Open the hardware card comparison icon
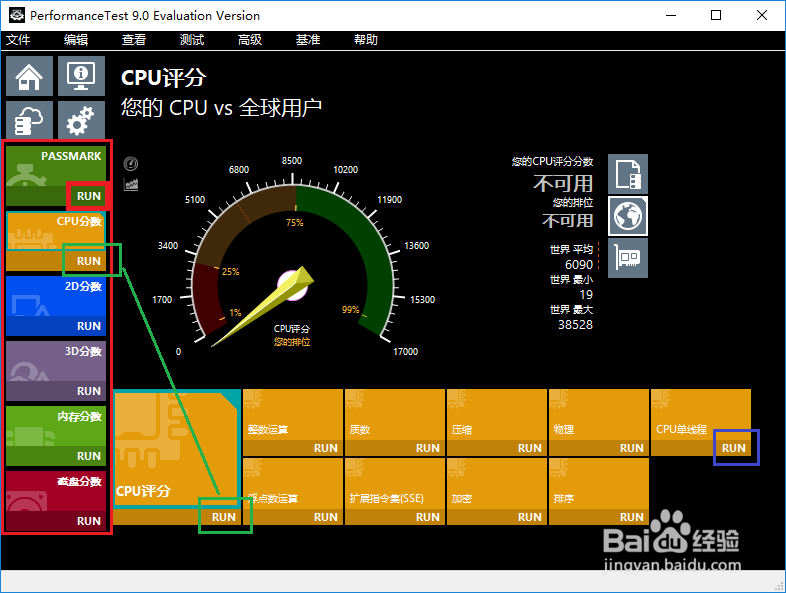 point(628,258)
